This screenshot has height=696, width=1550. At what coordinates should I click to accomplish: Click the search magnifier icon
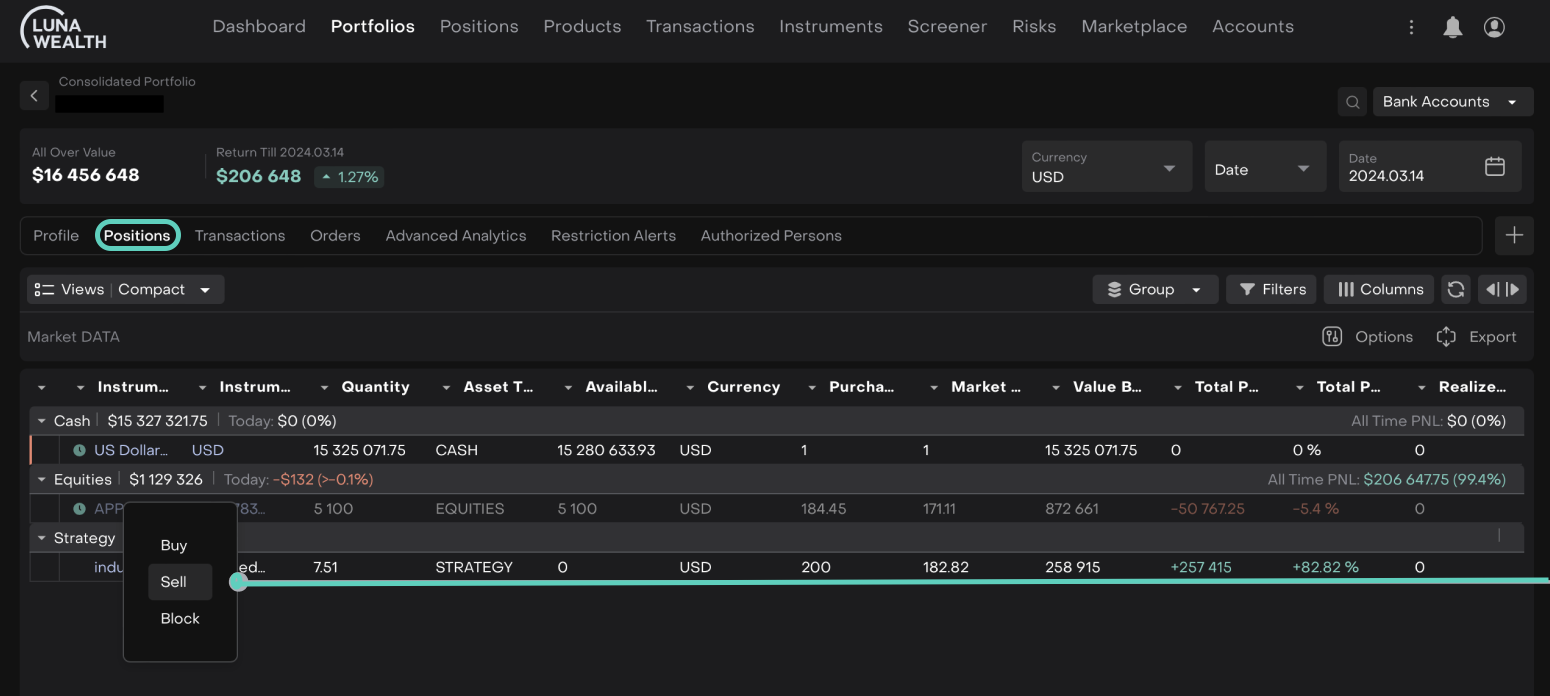point(1352,102)
